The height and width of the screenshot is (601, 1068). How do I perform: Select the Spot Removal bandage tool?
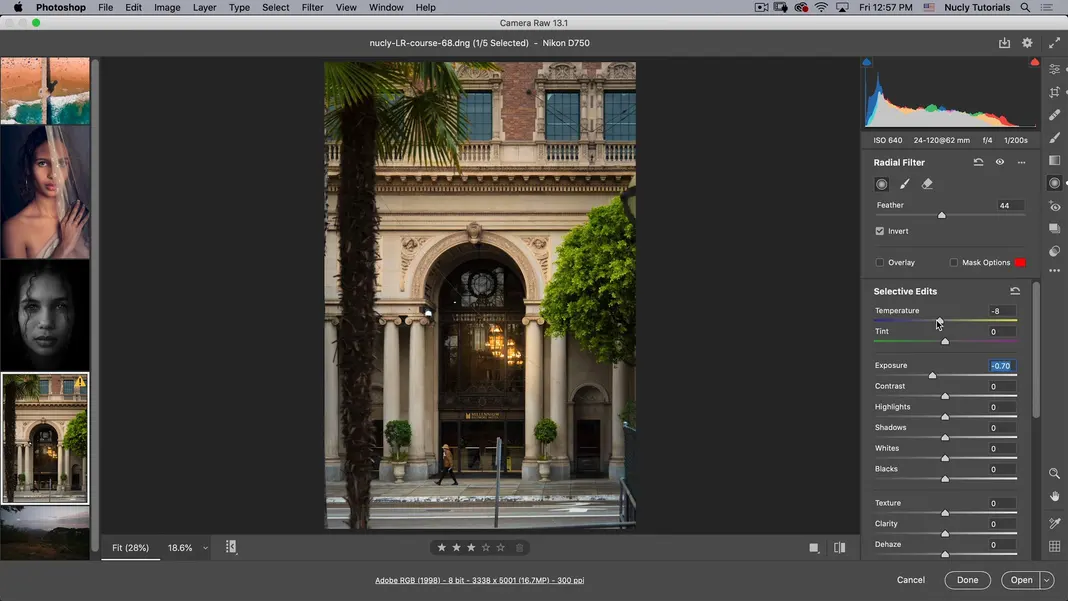1054,114
